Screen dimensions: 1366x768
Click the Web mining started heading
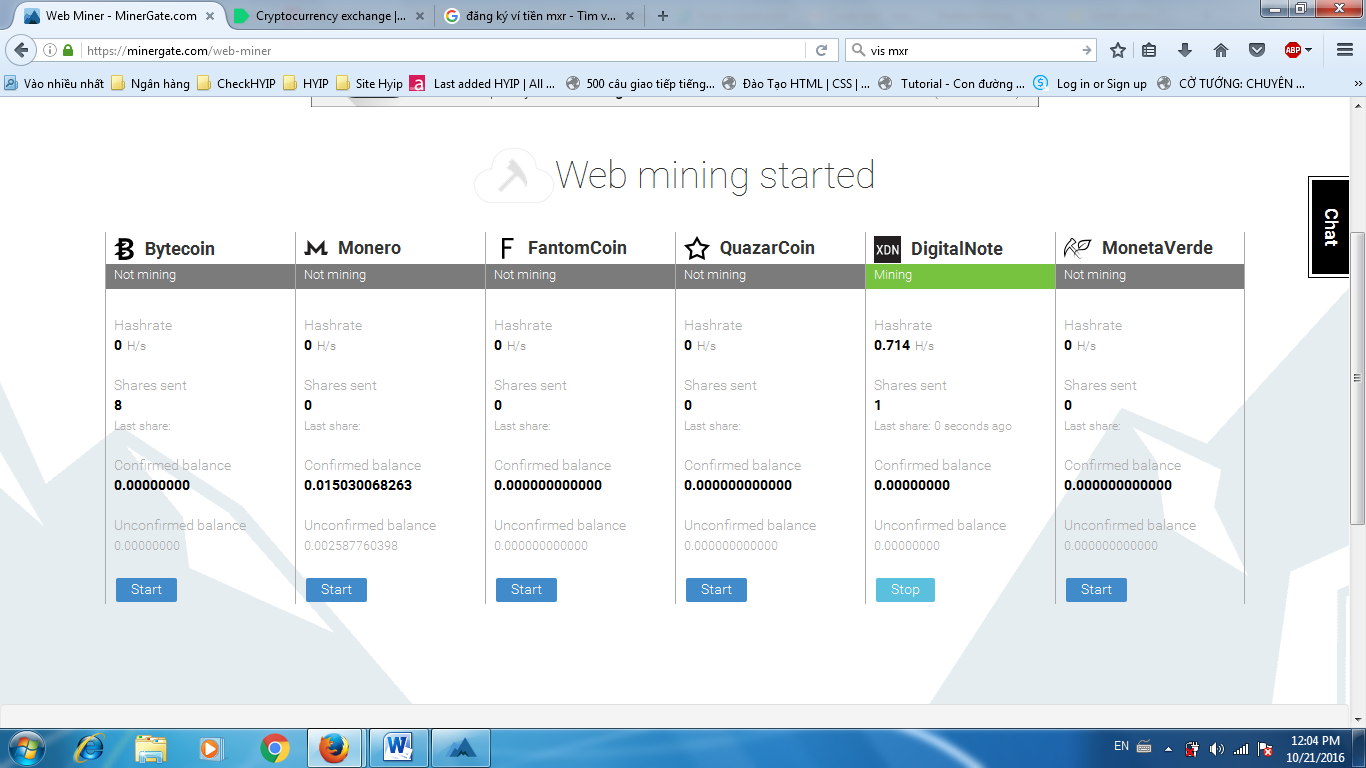tap(715, 175)
